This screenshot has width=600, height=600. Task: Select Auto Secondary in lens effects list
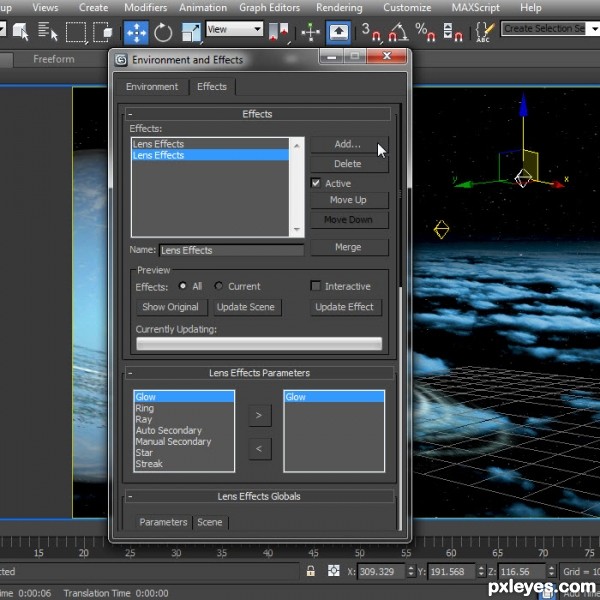[x=184, y=430]
